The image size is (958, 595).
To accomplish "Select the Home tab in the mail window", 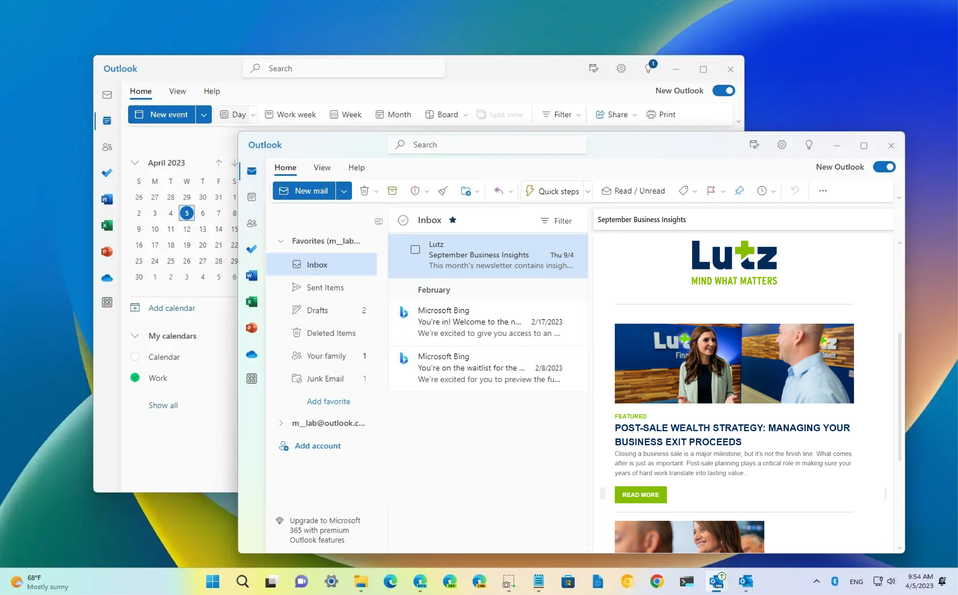I will (285, 167).
